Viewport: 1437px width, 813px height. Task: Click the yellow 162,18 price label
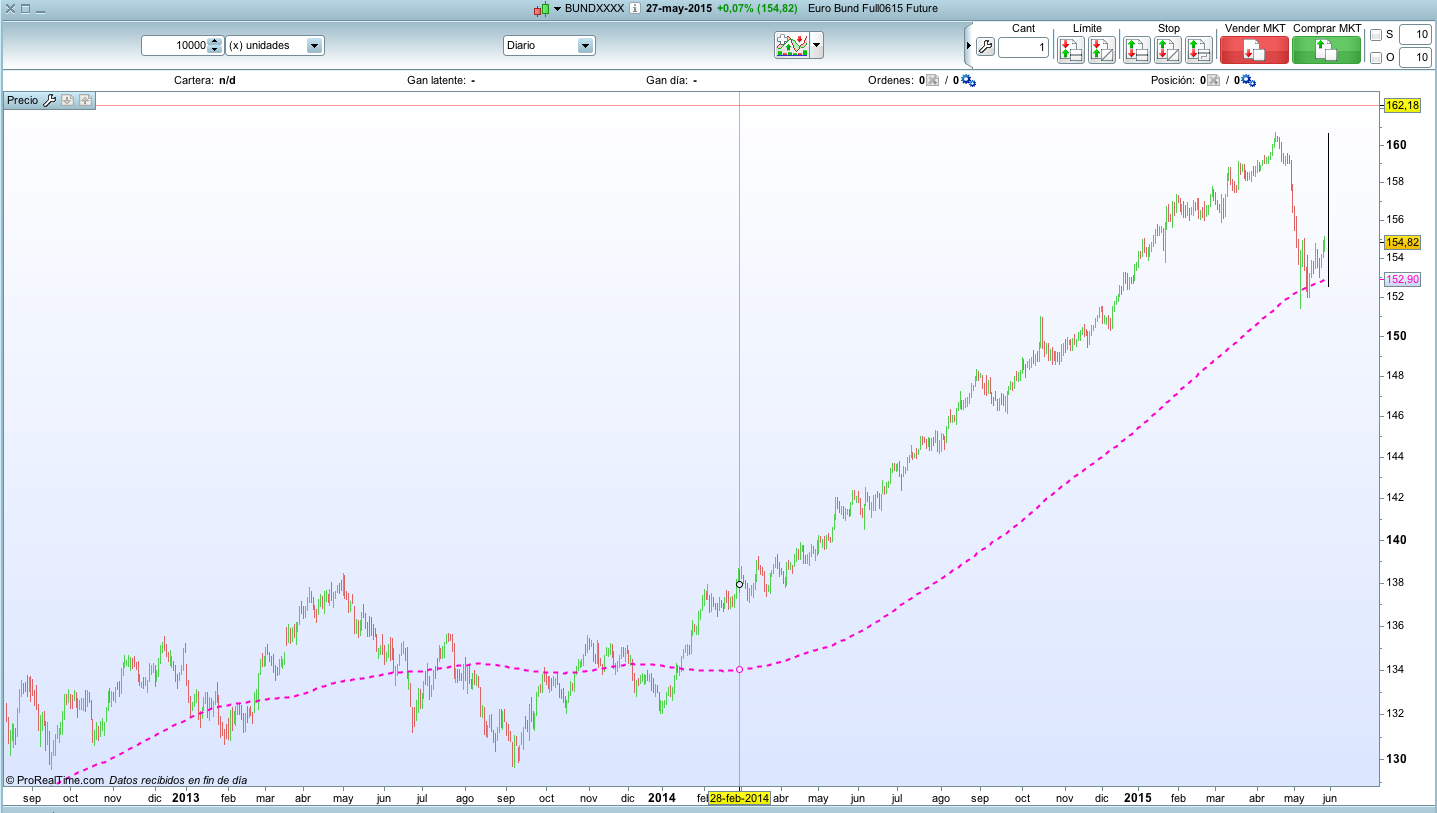tap(1402, 105)
